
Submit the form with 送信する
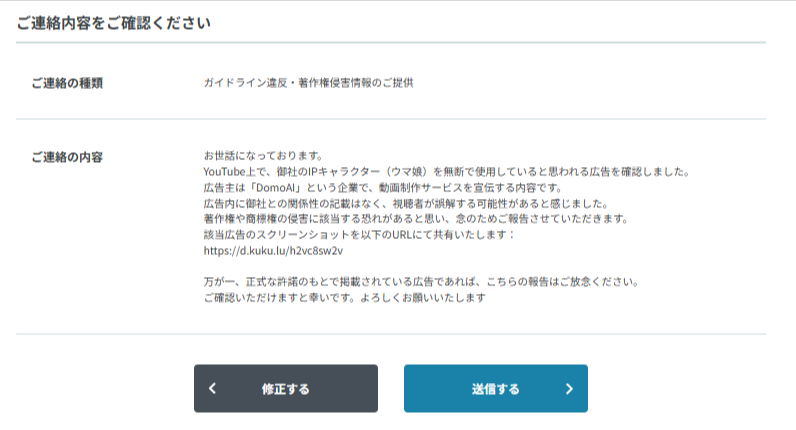496,389
